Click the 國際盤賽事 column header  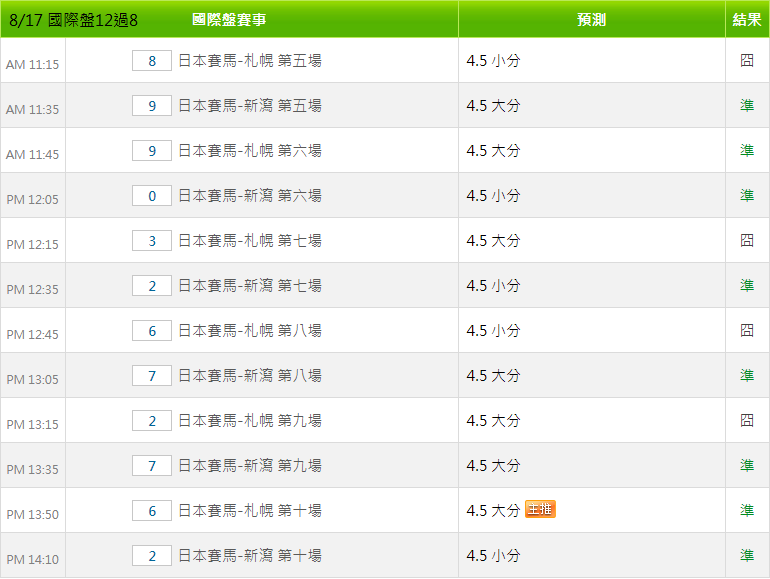[x=229, y=20]
